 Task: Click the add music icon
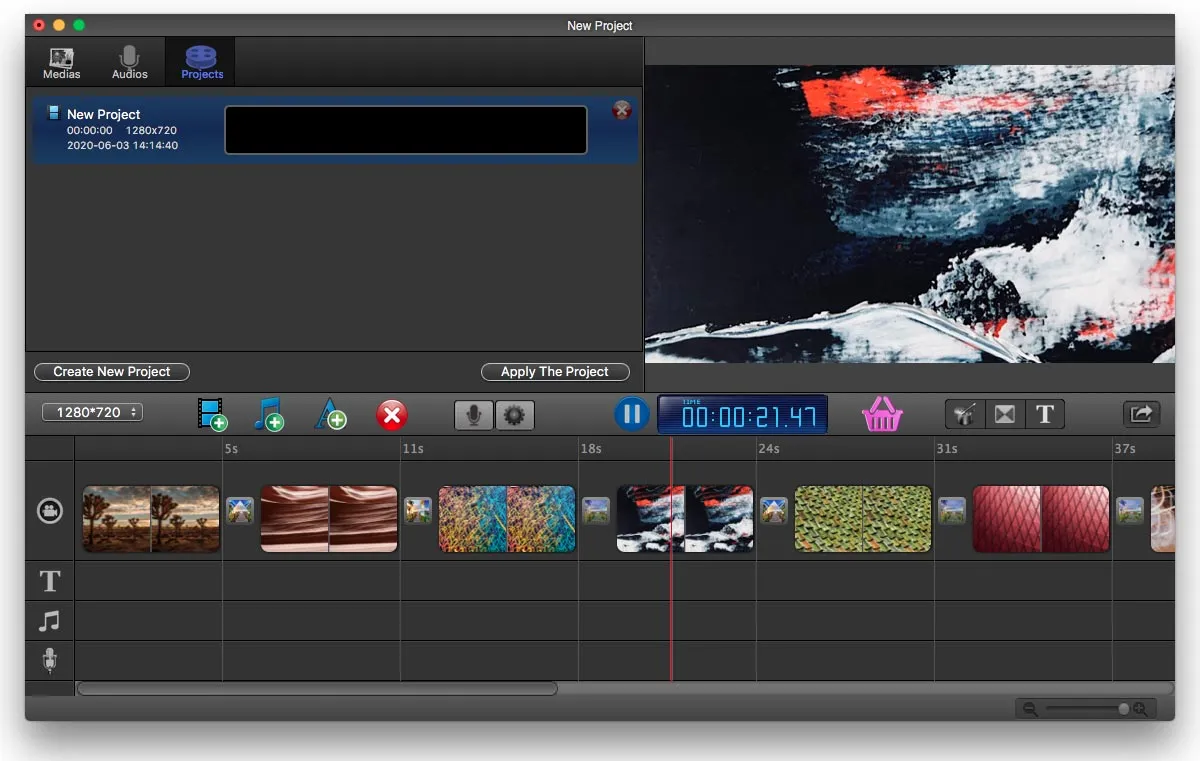click(268, 413)
